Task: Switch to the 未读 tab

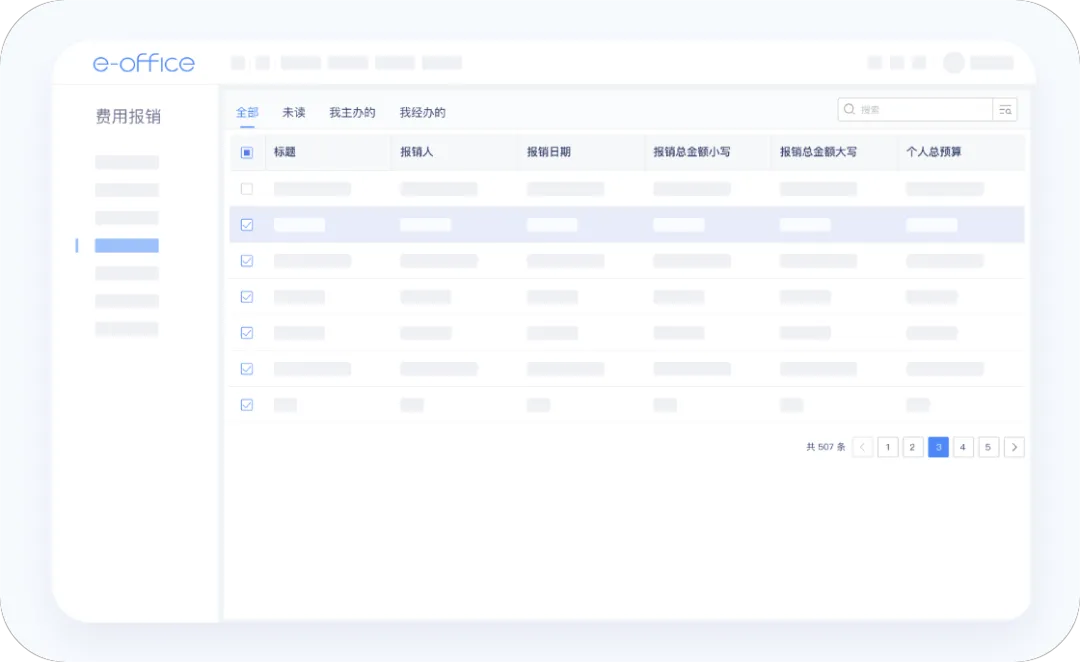Action: pyautogui.click(x=293, y=113)
